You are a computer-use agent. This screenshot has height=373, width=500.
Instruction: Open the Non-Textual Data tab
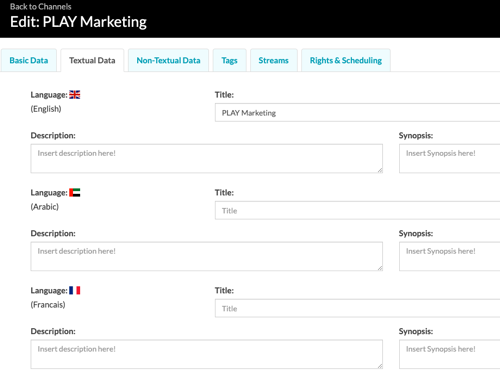coord(168,60)
